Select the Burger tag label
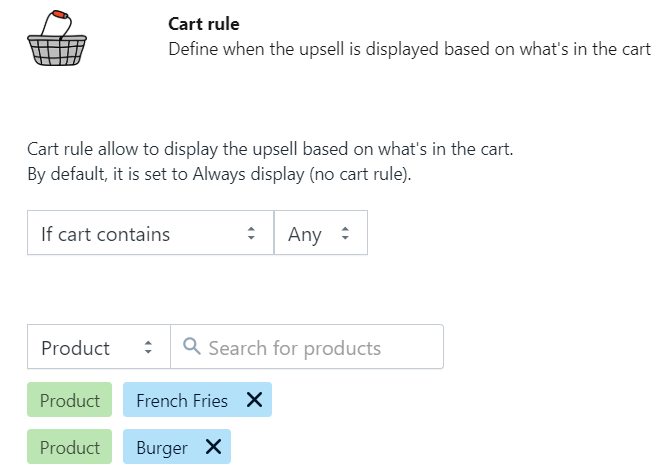The width and height of the screenshot is (656, 470). pos(162,448)
